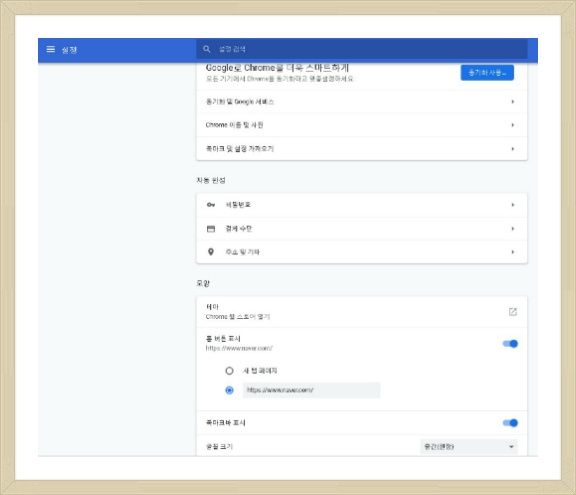Click the 설정 title in header

click(x=69, y=50)
